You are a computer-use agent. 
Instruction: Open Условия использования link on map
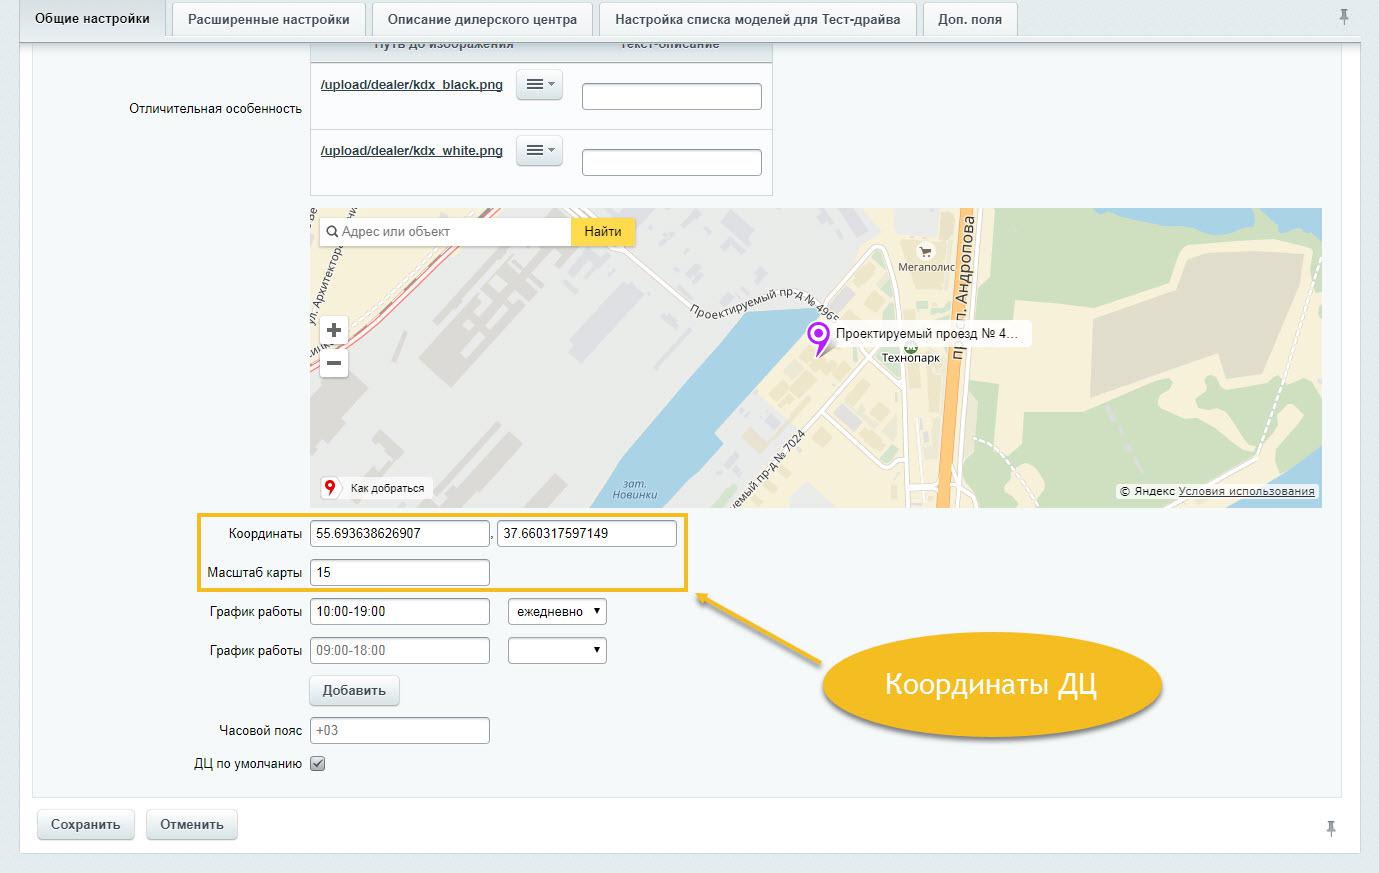pos(1246,491)
